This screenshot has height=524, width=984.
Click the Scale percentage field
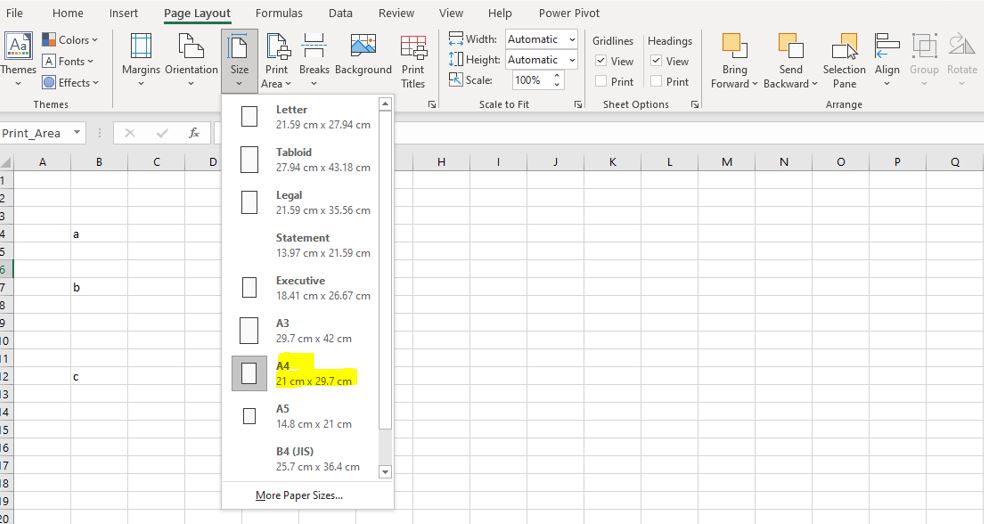click(x=531, y=80)
